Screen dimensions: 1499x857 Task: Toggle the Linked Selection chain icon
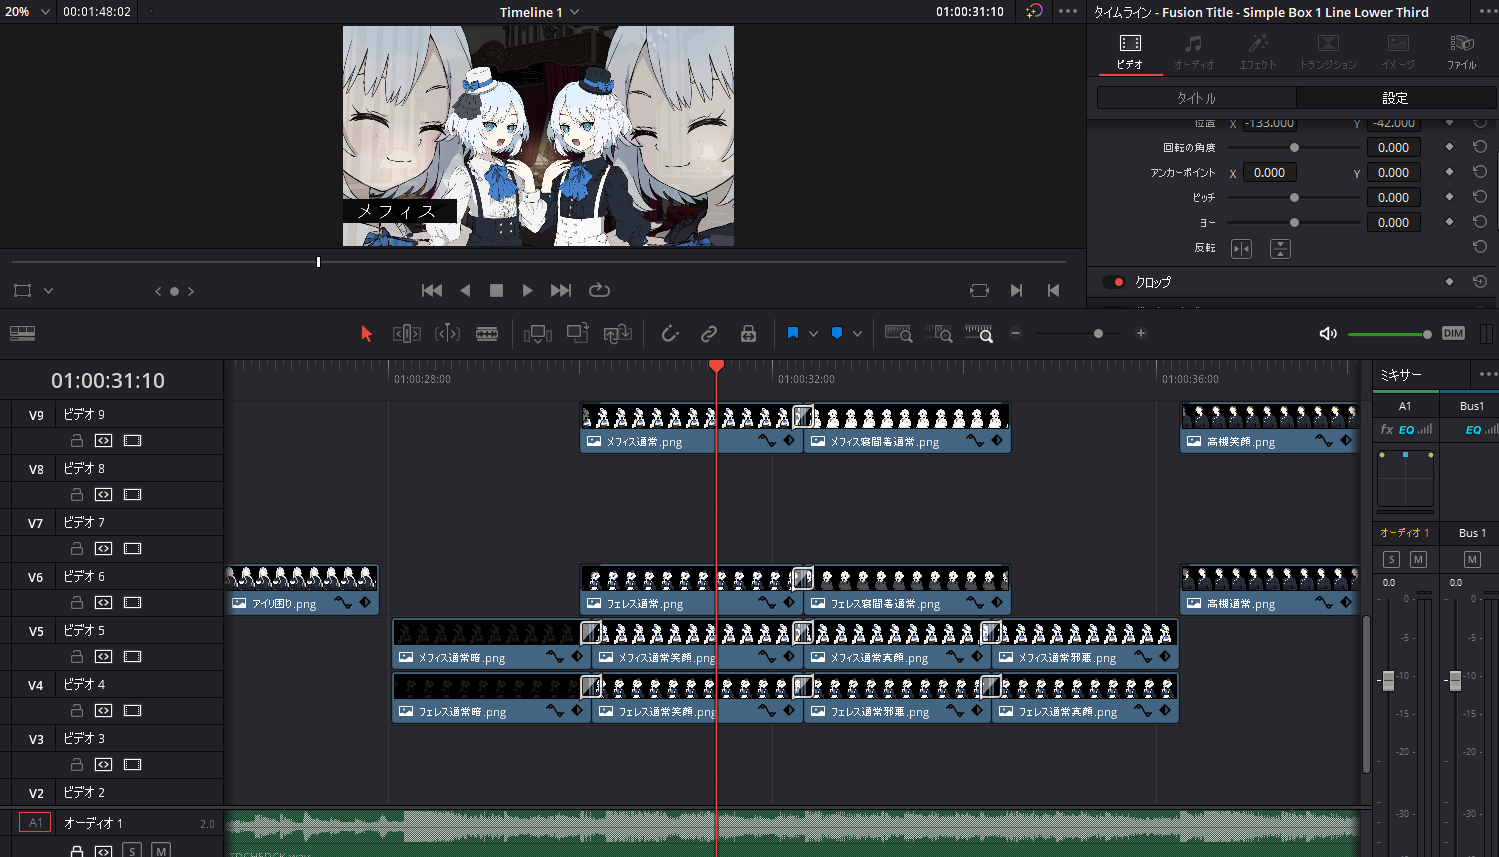(709, 334)
